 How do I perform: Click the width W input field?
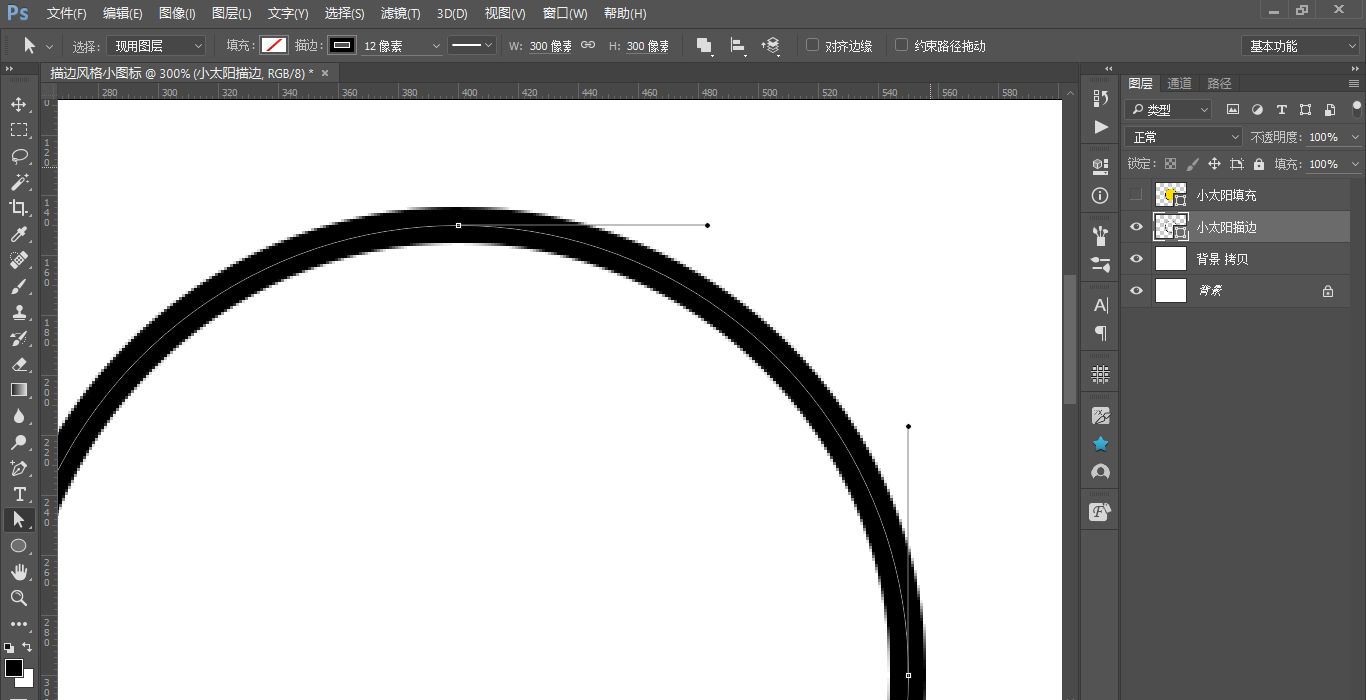(551, 46)
